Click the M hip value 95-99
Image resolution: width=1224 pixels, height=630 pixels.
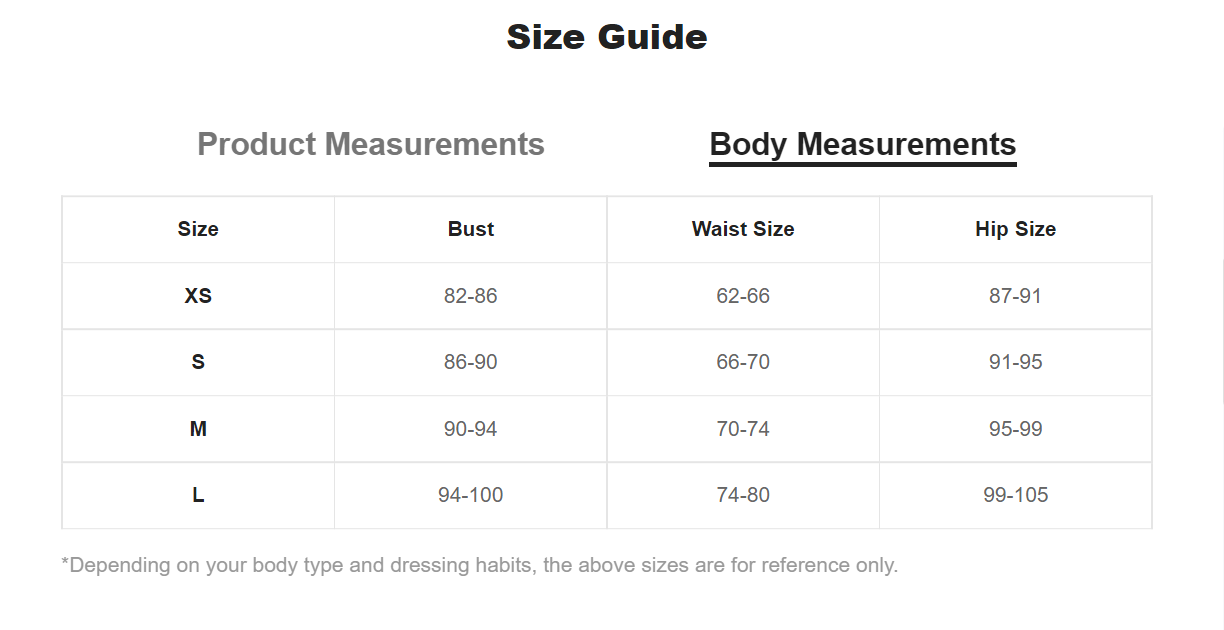tap(1015, 429)
